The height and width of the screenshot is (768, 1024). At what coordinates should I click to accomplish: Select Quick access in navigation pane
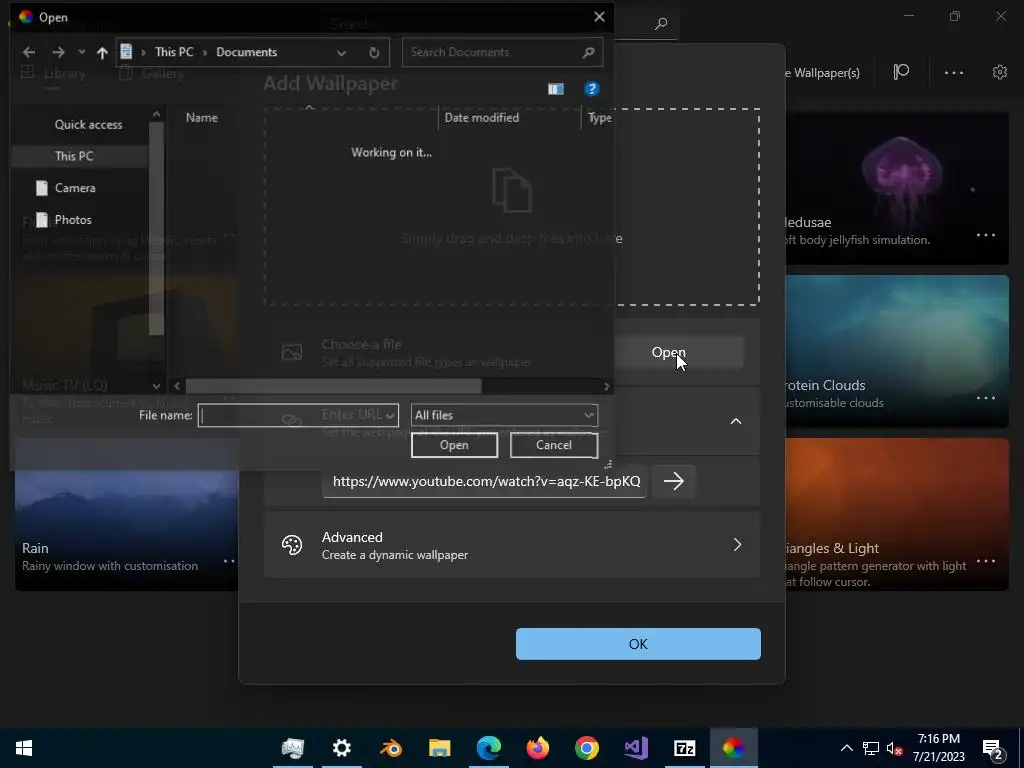click(x=88, y=124)
